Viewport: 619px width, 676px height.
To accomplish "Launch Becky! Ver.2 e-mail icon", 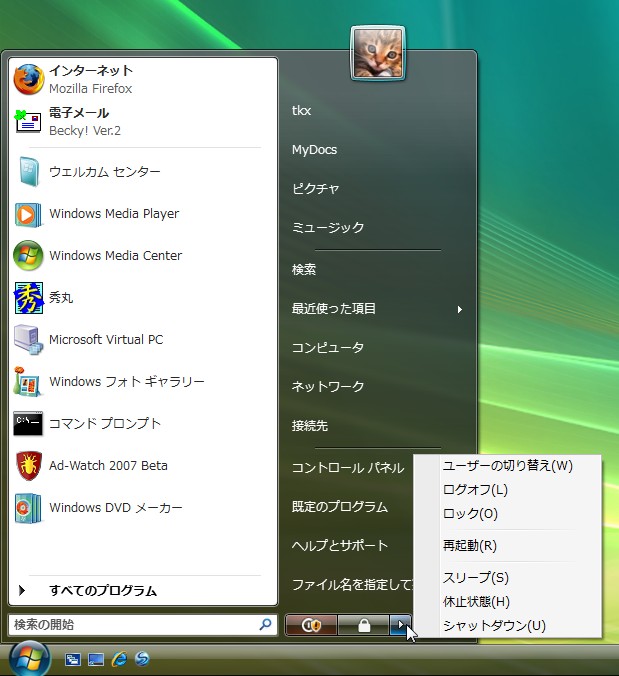I will point(28,122).
